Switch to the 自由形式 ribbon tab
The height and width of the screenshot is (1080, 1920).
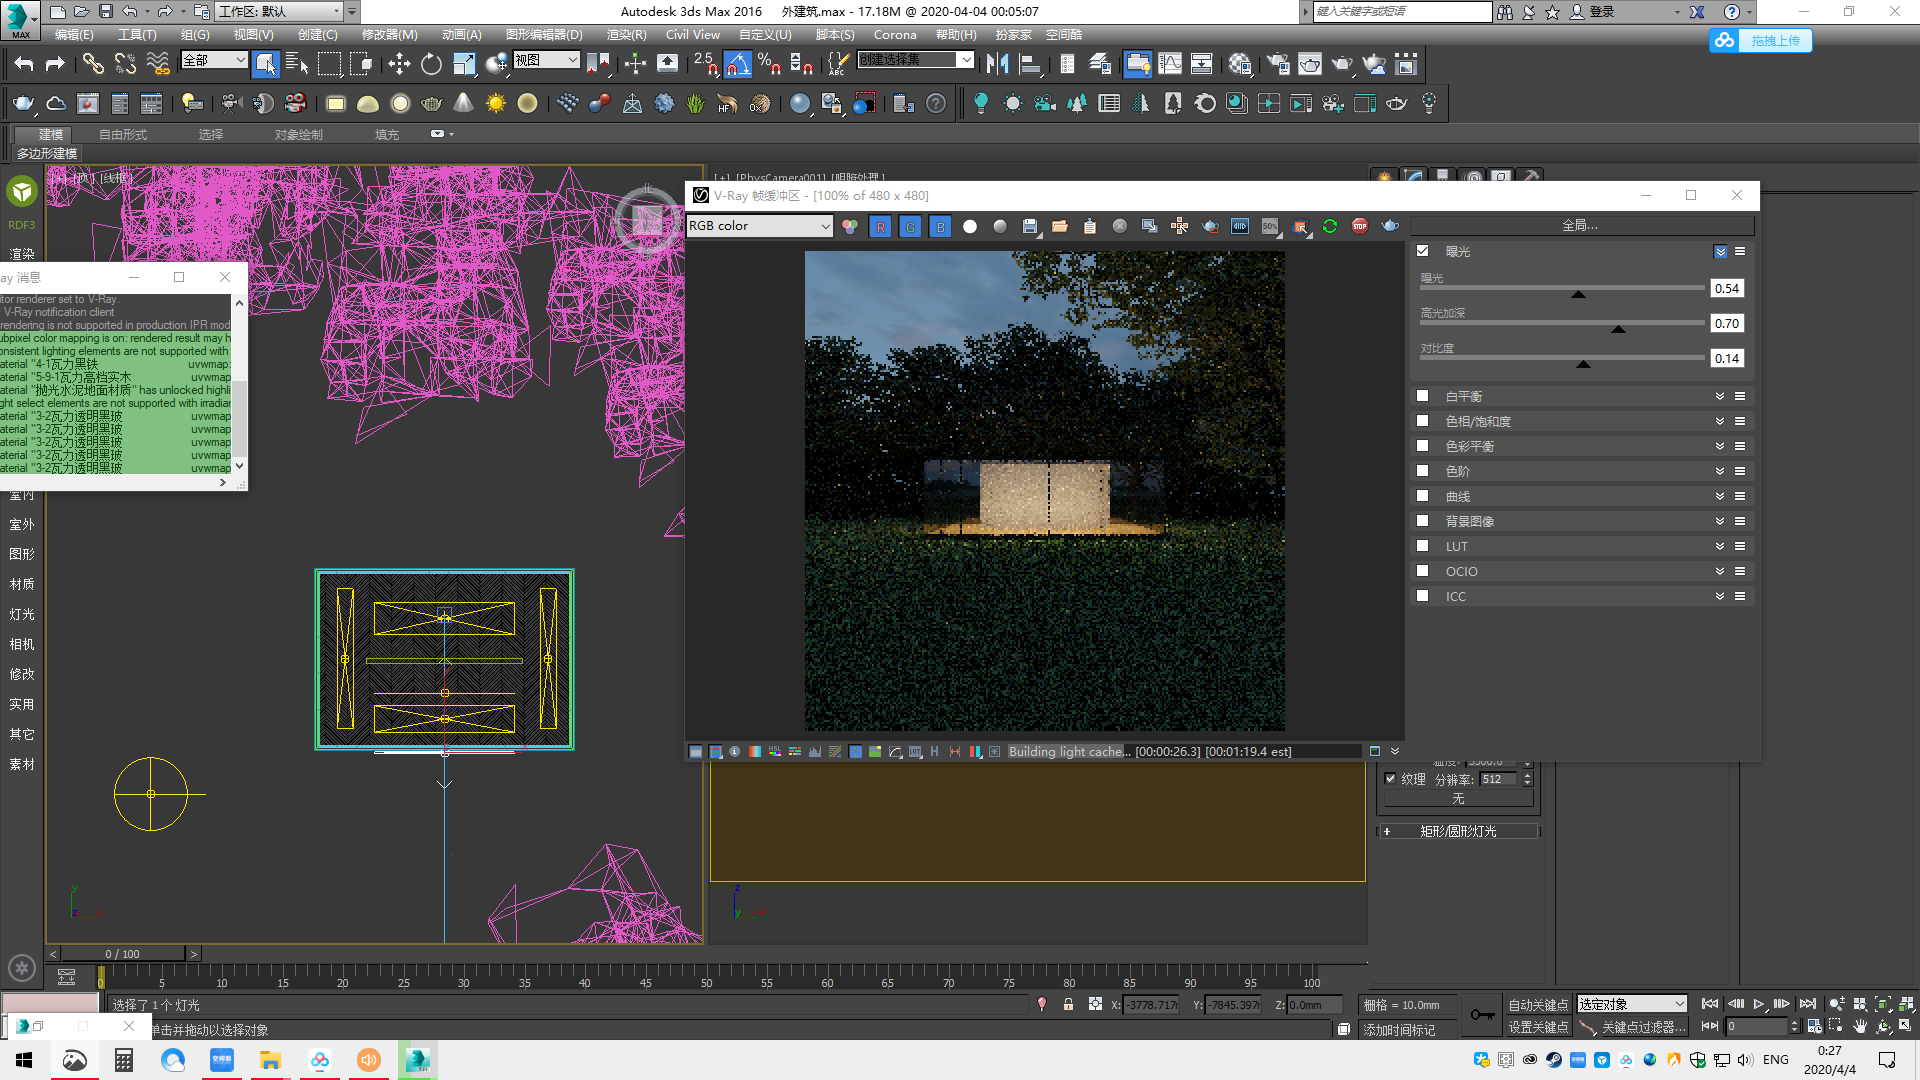123,134
